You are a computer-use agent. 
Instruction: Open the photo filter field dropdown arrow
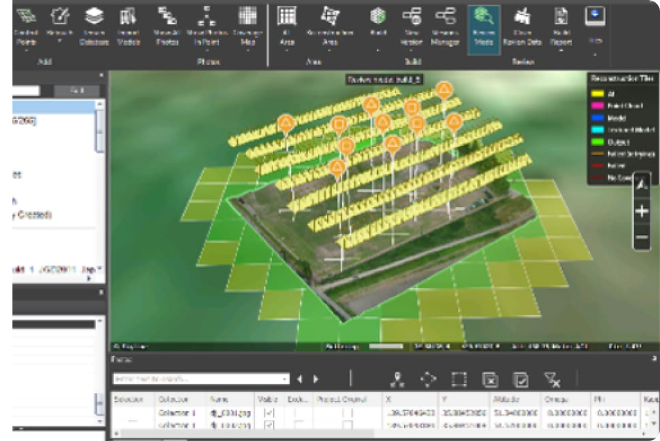tap(286, 379)
